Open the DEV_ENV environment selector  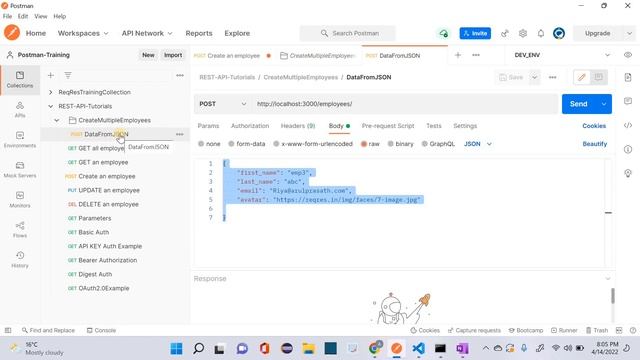coord(562,55)
